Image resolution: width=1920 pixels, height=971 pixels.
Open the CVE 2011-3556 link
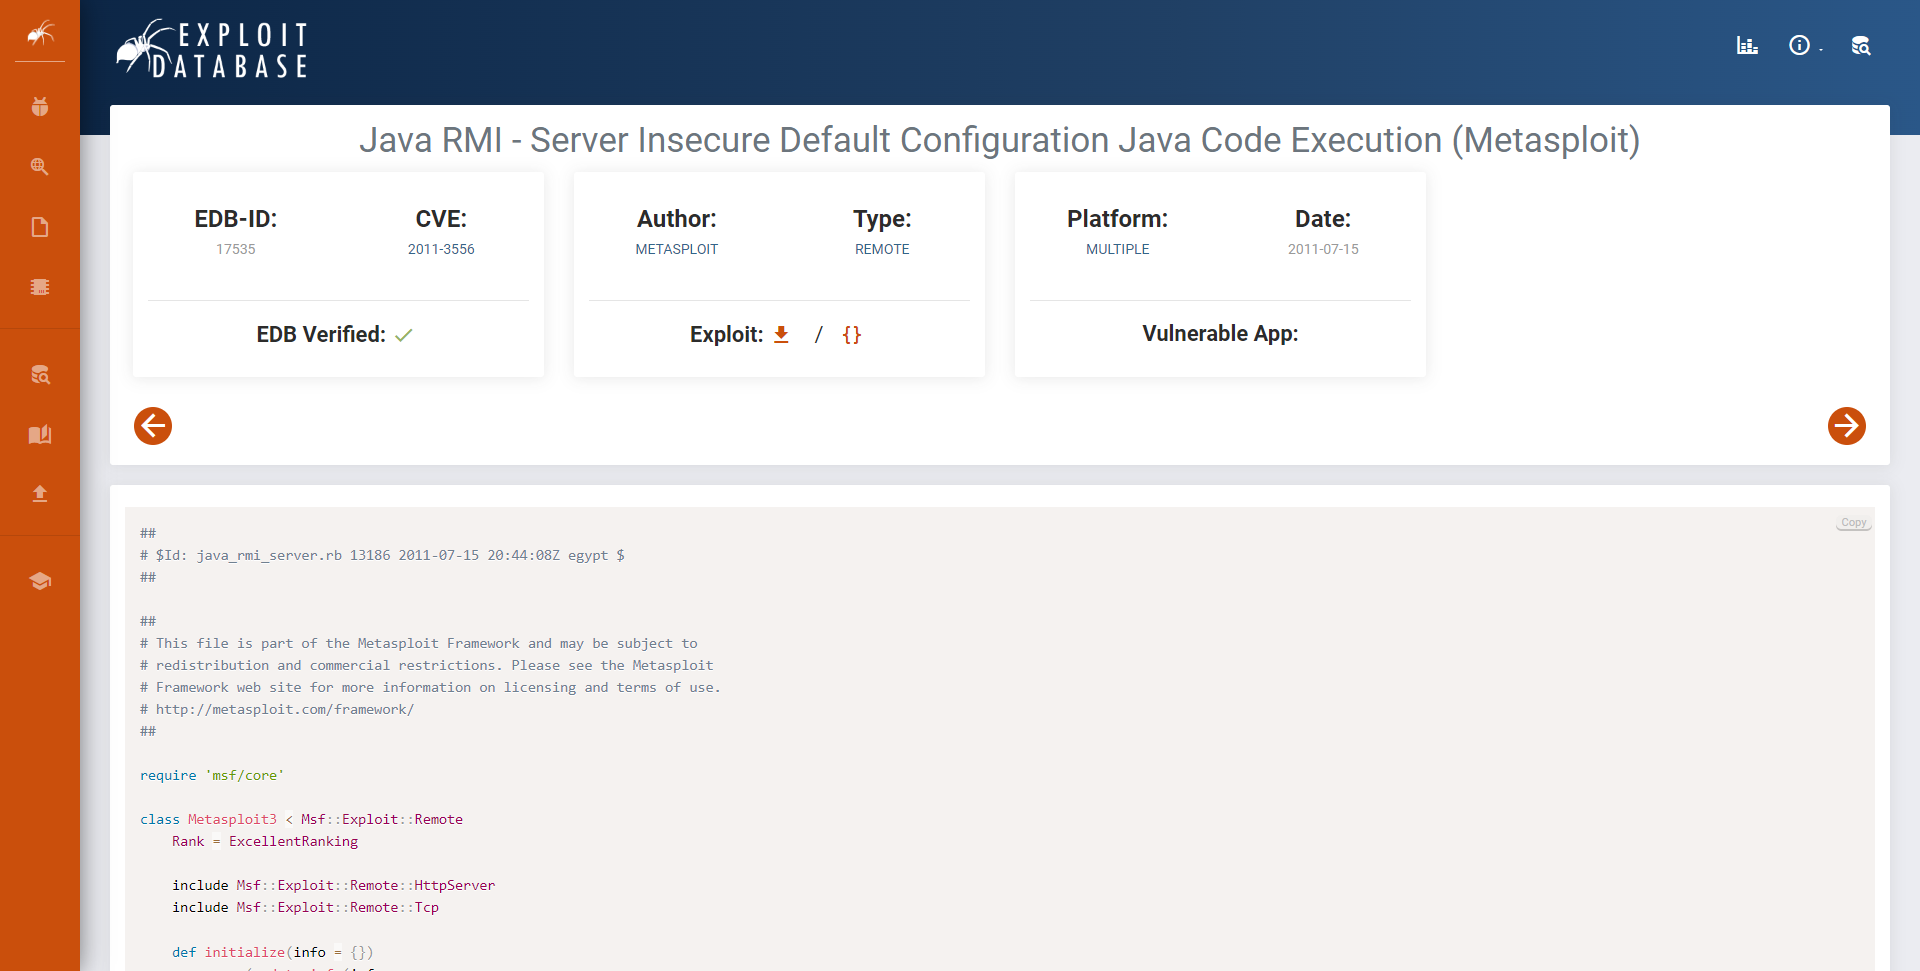(x=441, y=249)
